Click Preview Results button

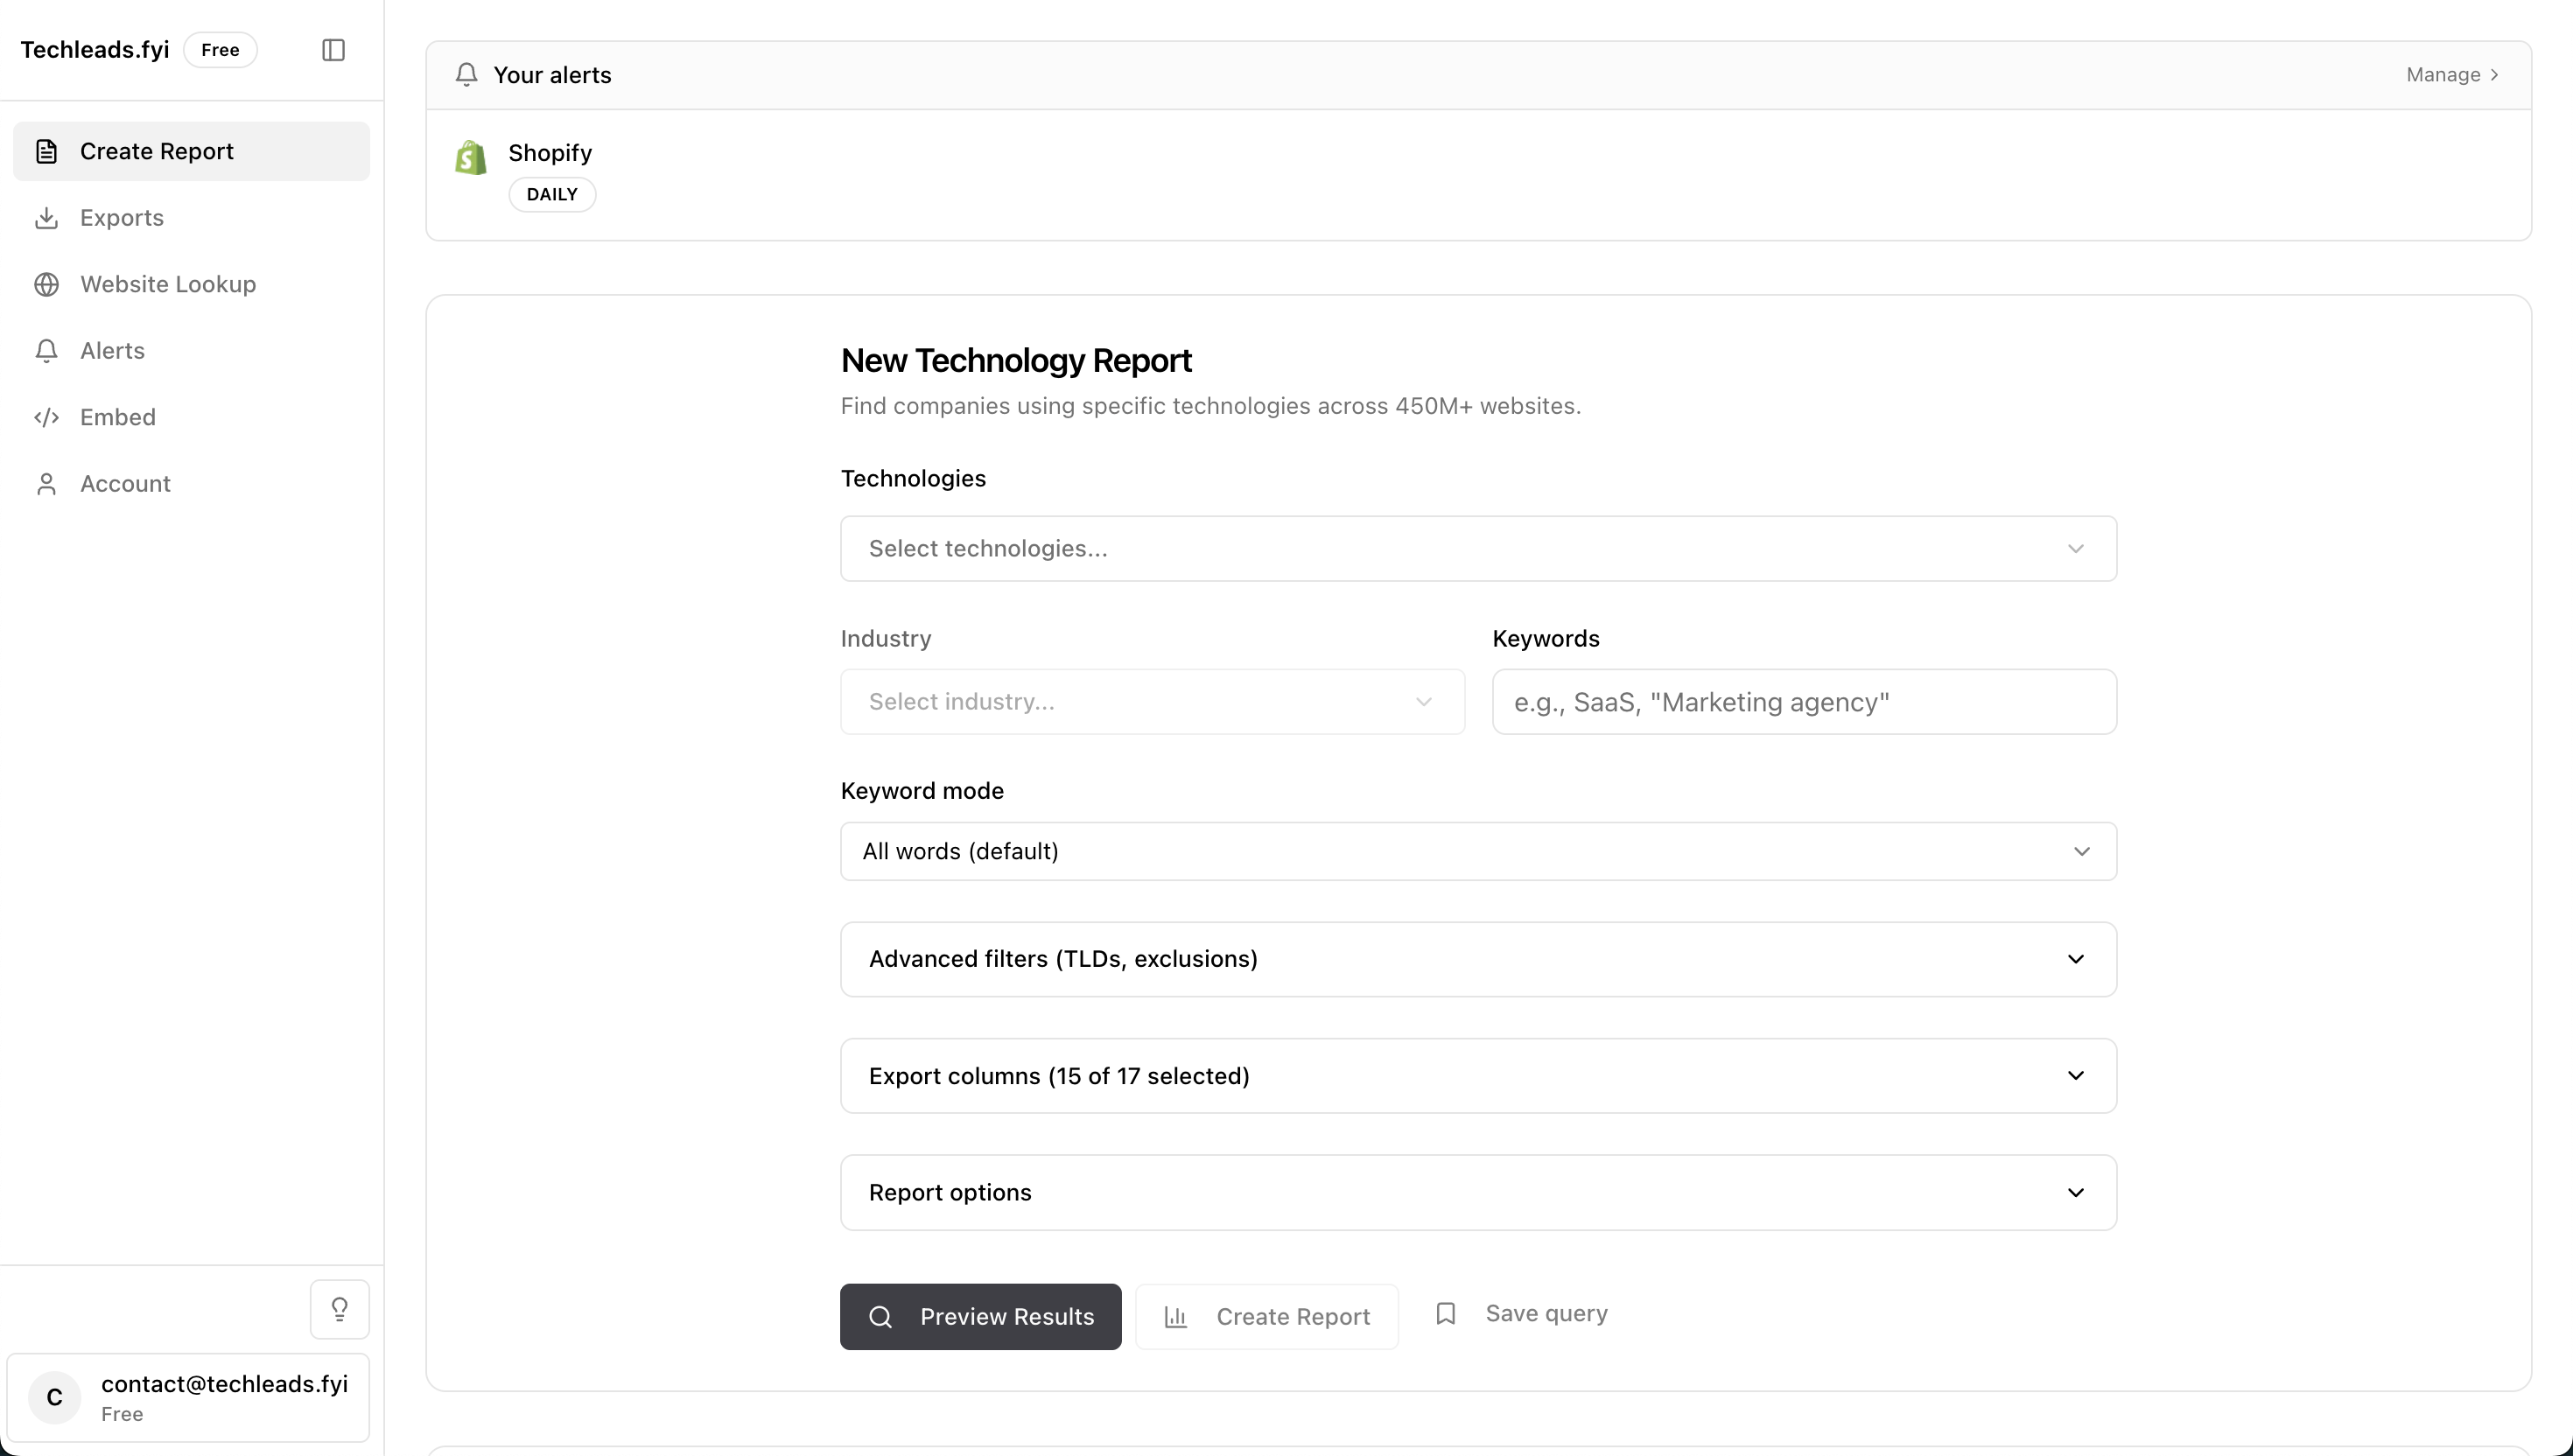[x=980, y=1317]
